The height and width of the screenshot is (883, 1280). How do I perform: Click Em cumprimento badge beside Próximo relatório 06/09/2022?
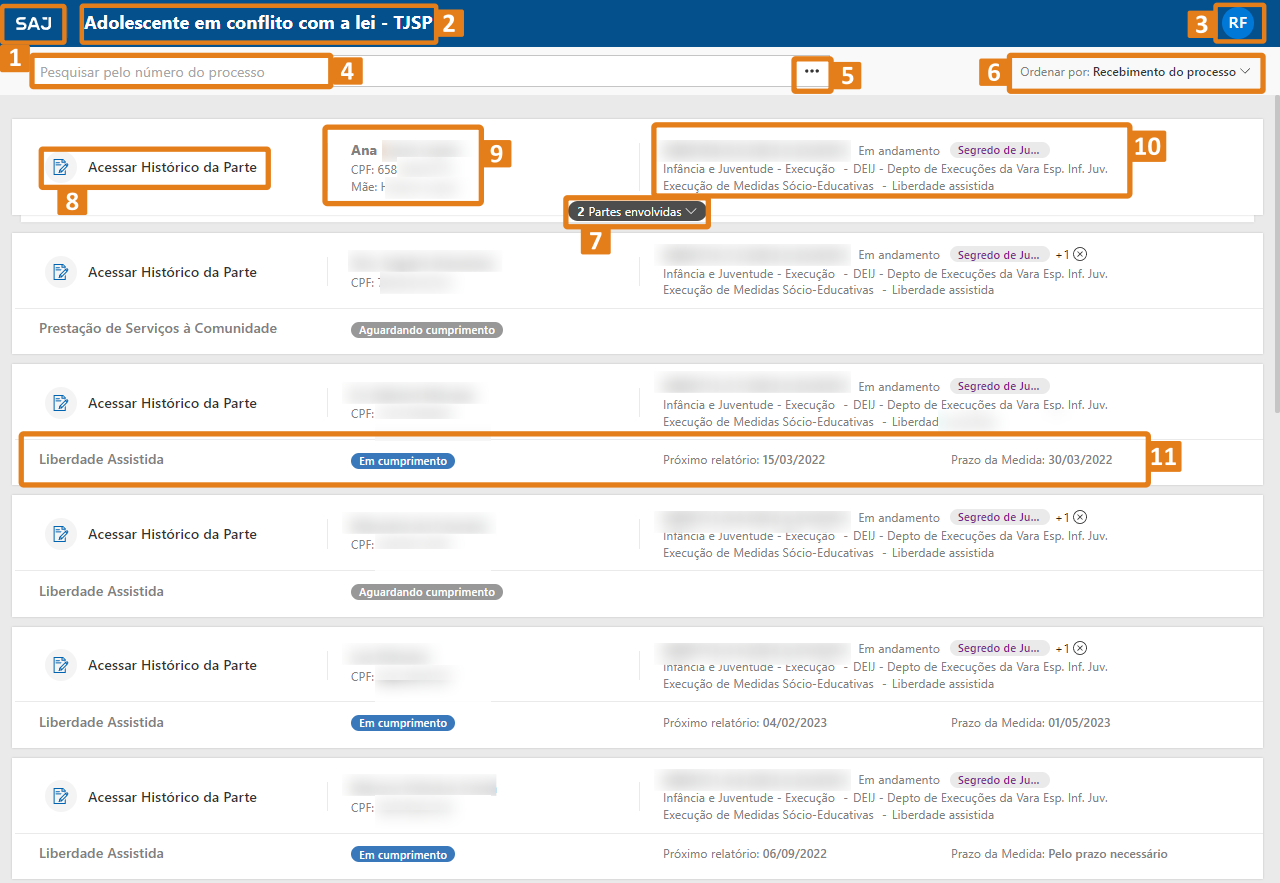tap(403, 855)
